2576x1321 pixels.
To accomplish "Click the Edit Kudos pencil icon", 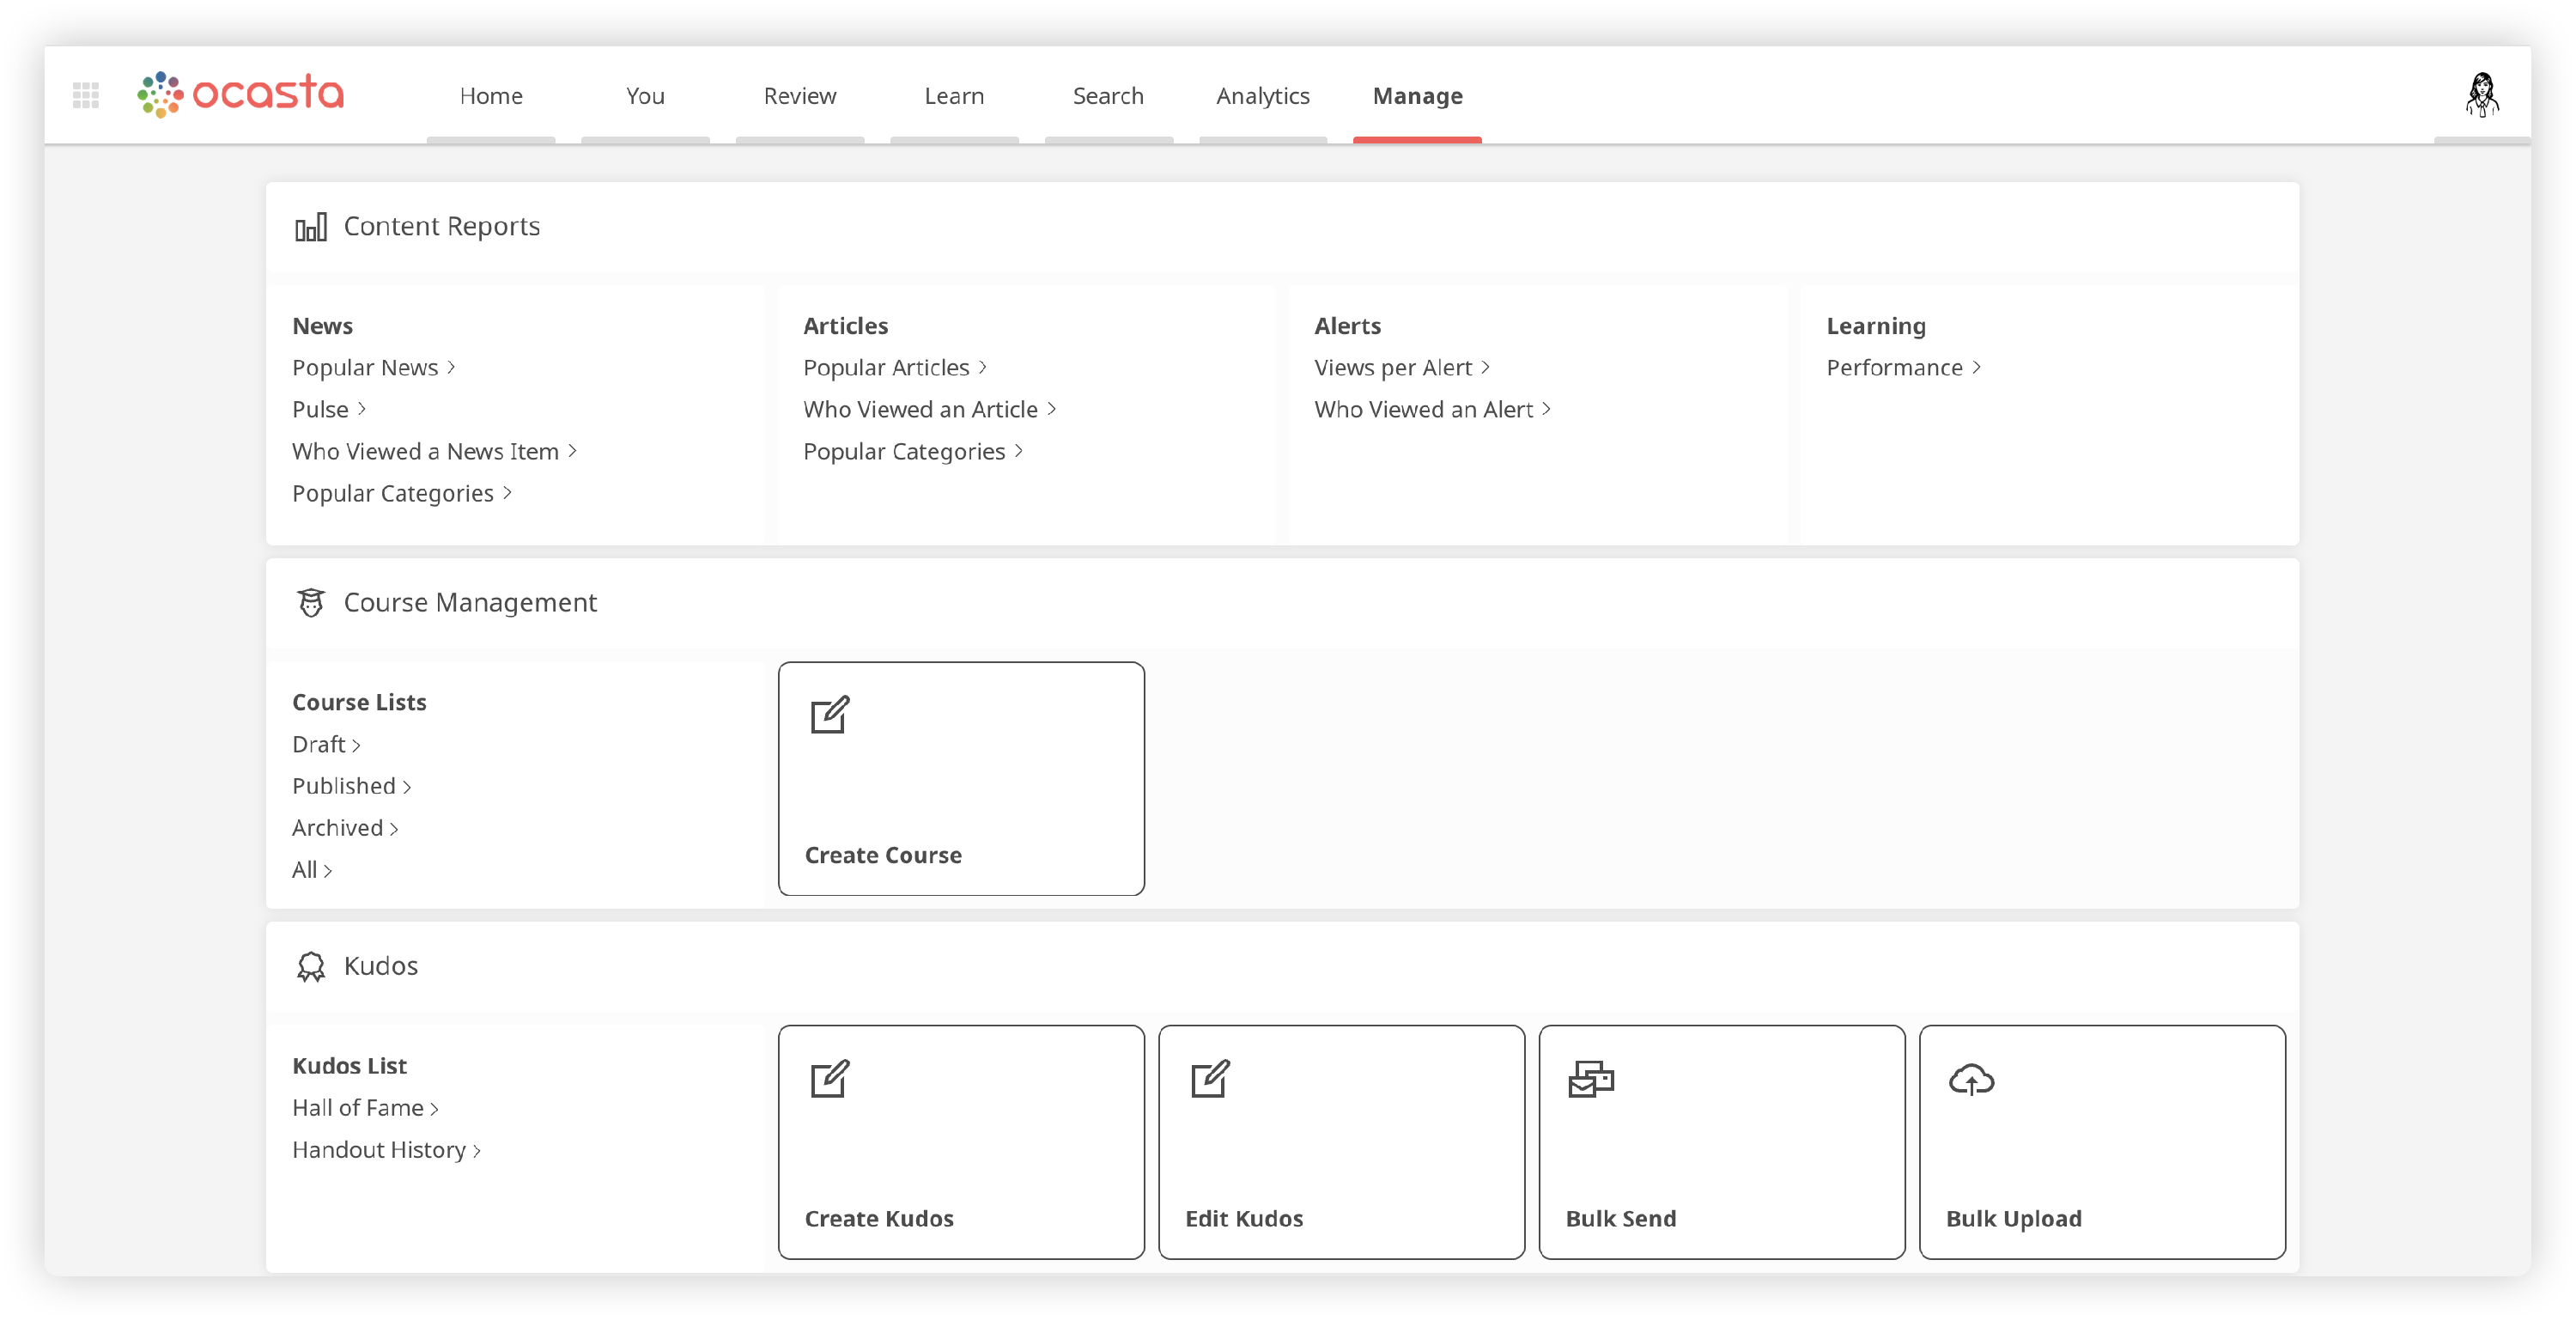I will (1210, 1078).
